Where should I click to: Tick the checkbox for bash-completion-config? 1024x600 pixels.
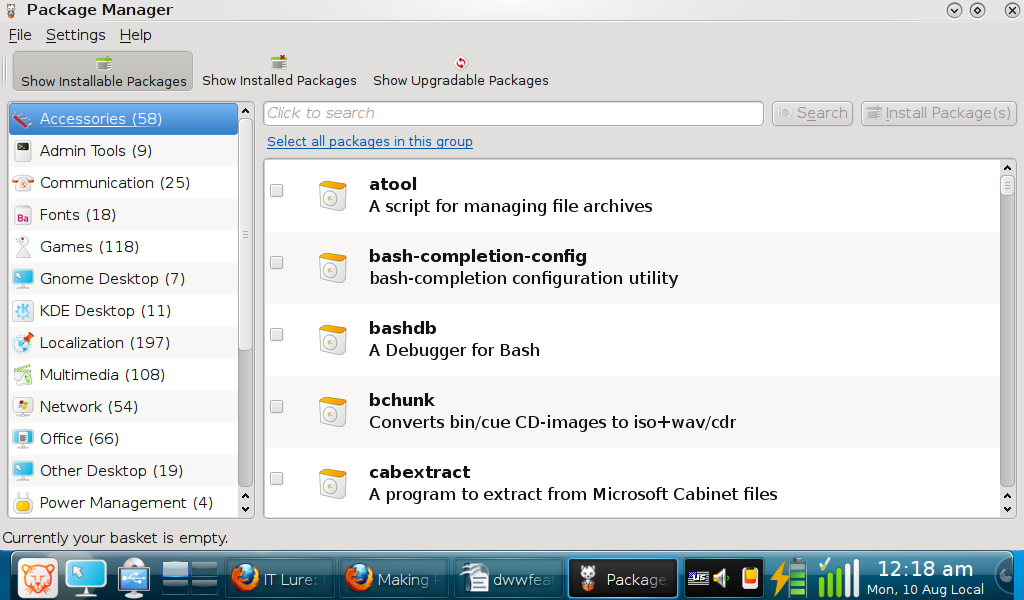coord(277,262)
